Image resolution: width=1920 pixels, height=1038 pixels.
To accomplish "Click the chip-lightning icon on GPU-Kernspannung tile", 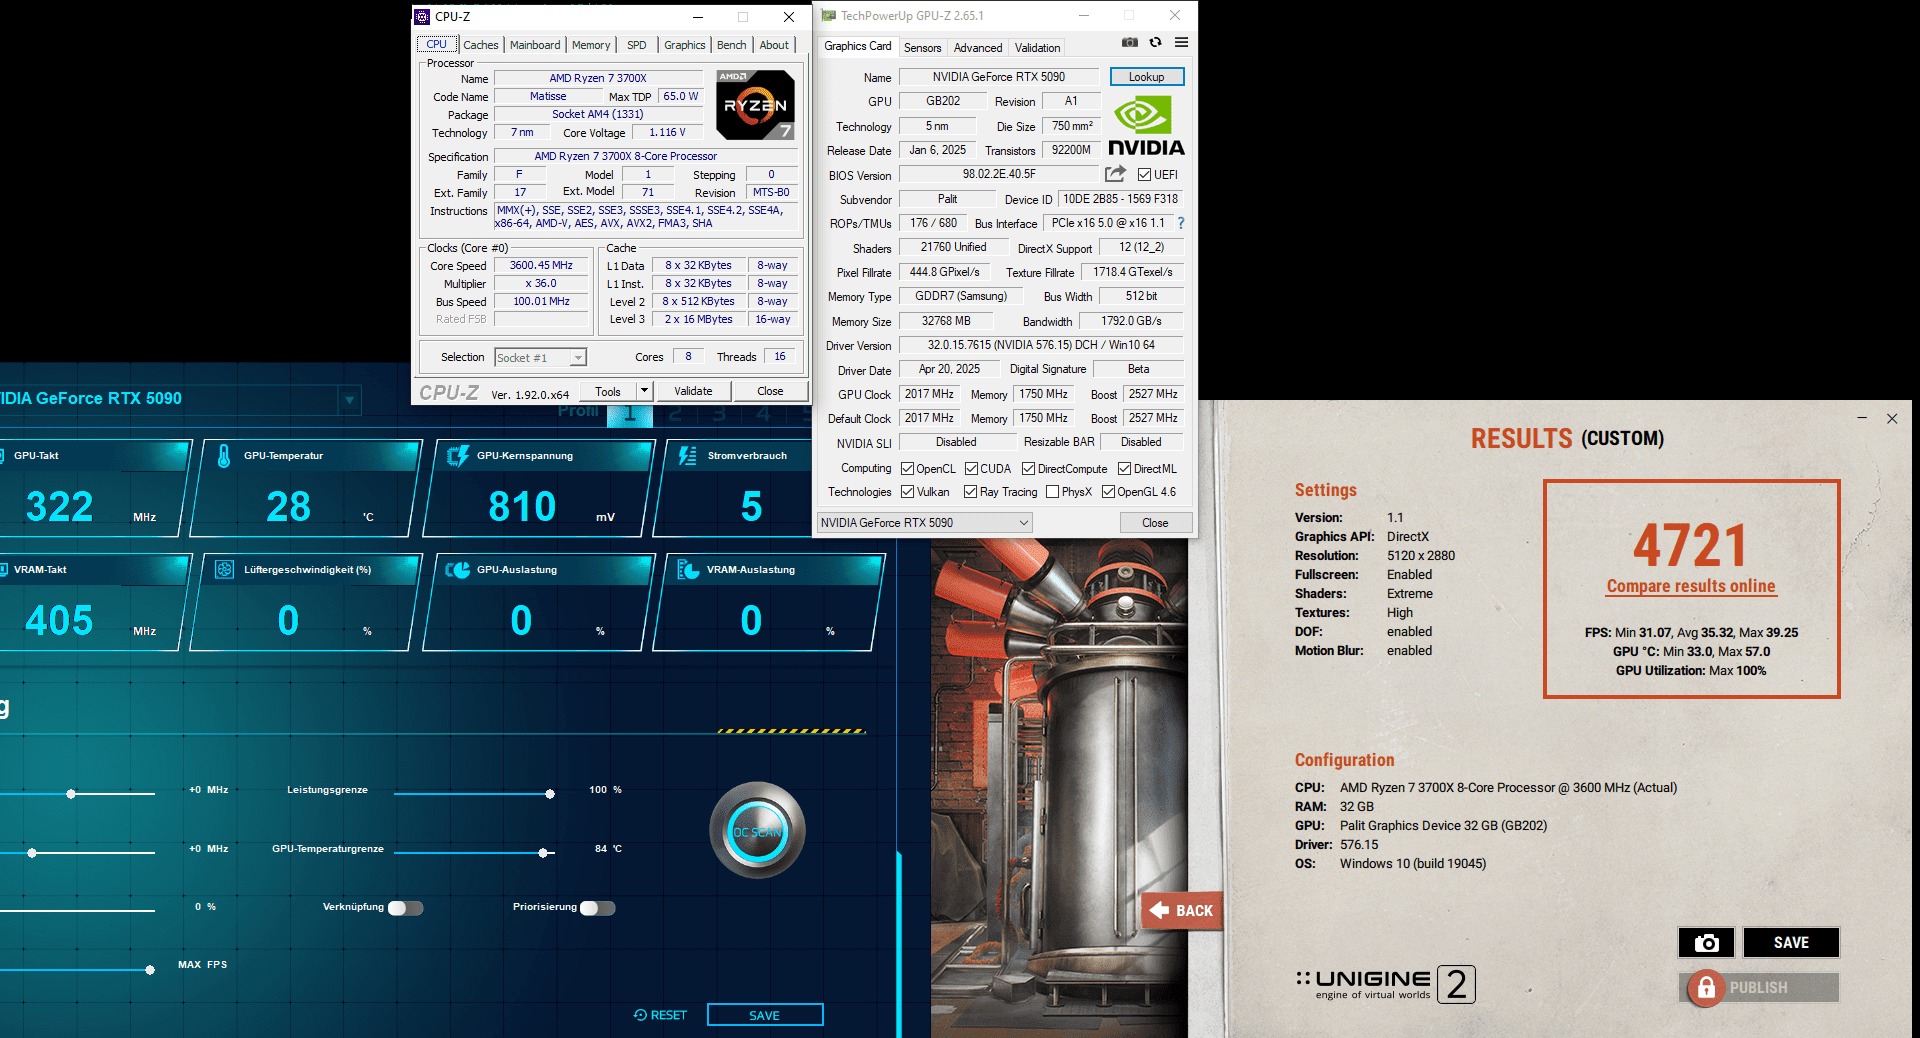I will pos(458,456).
